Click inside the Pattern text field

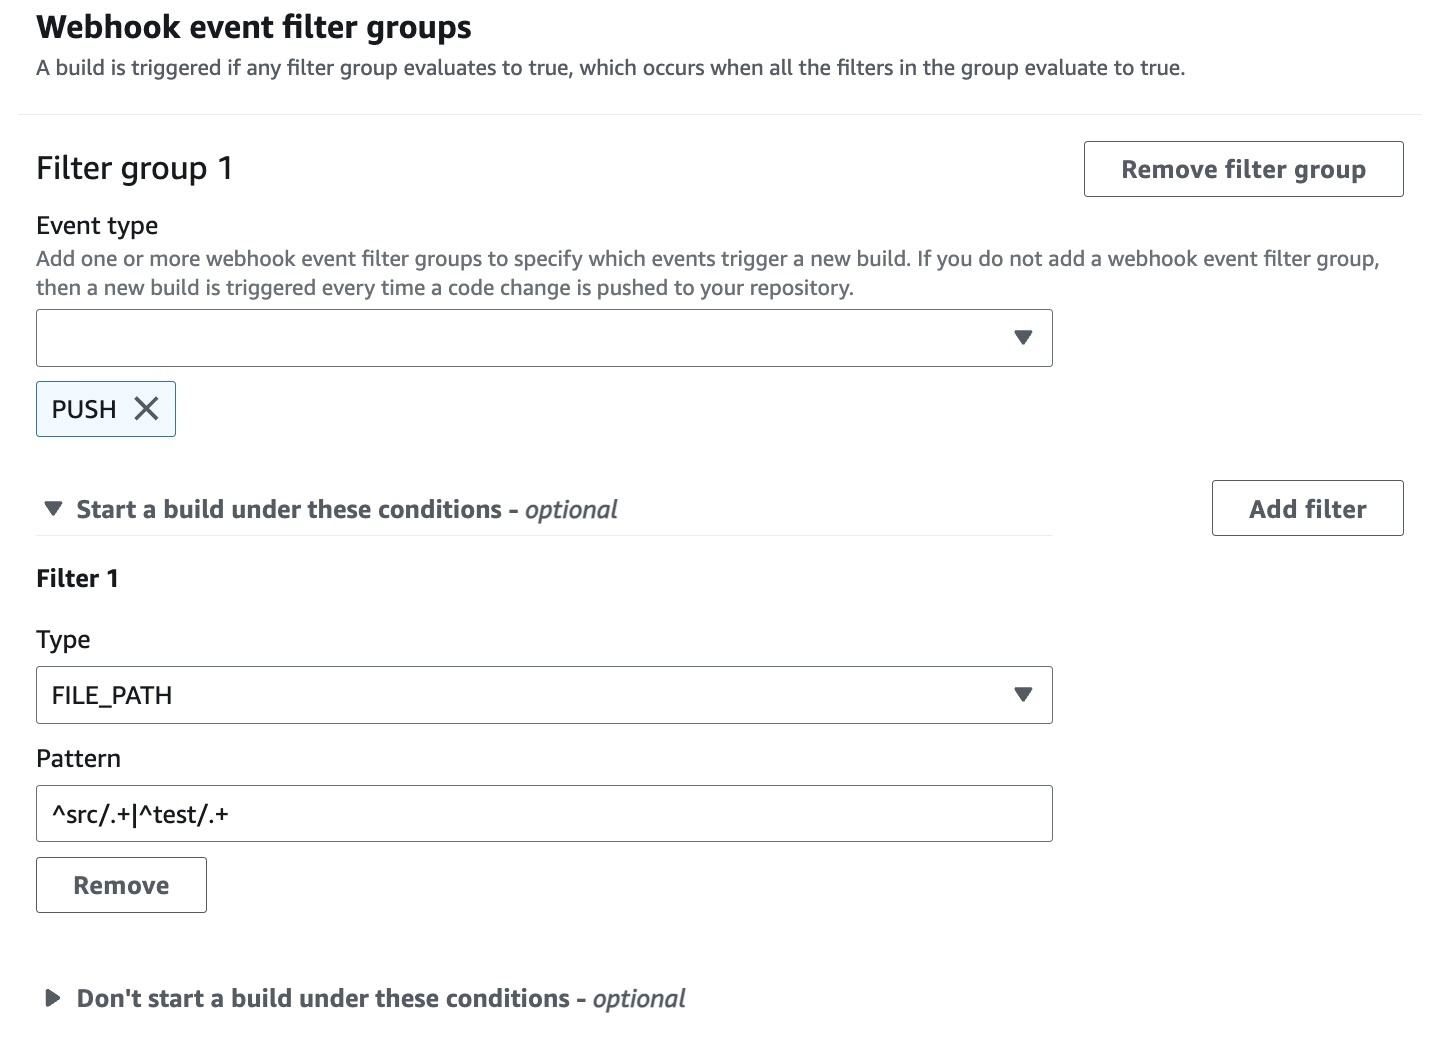click(544, 813)
